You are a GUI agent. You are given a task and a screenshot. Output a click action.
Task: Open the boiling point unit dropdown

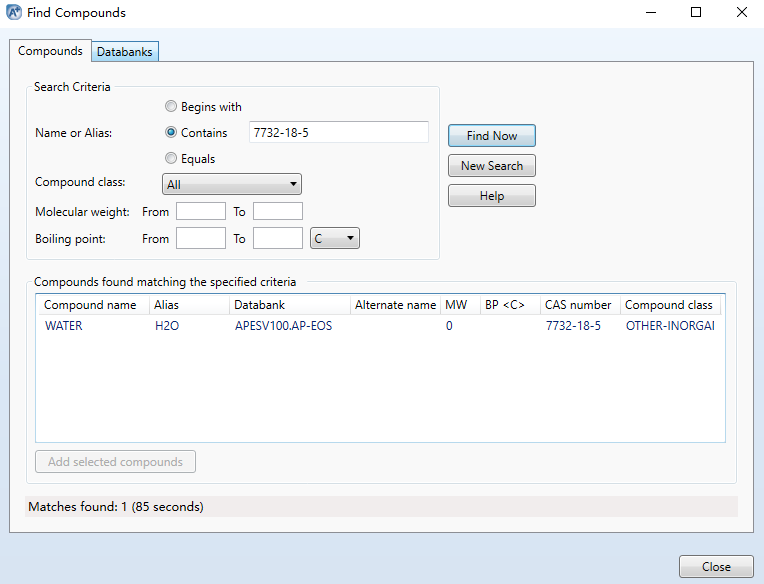tap(335, 238)
